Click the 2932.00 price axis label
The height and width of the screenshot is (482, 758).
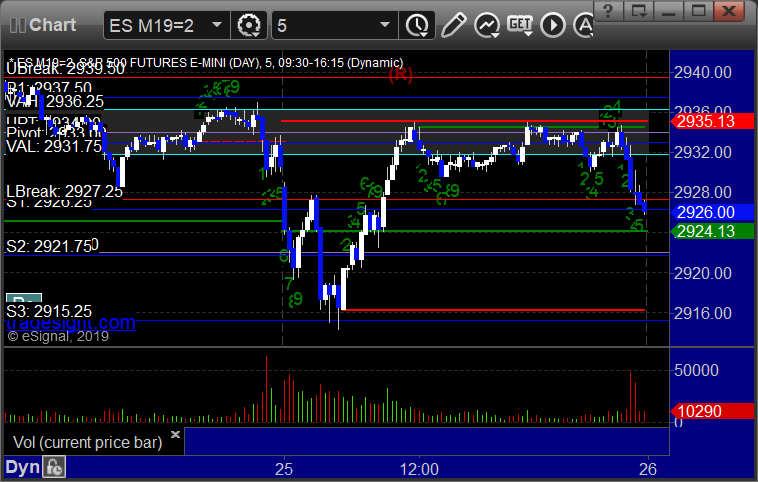click(x=703, y=152)
